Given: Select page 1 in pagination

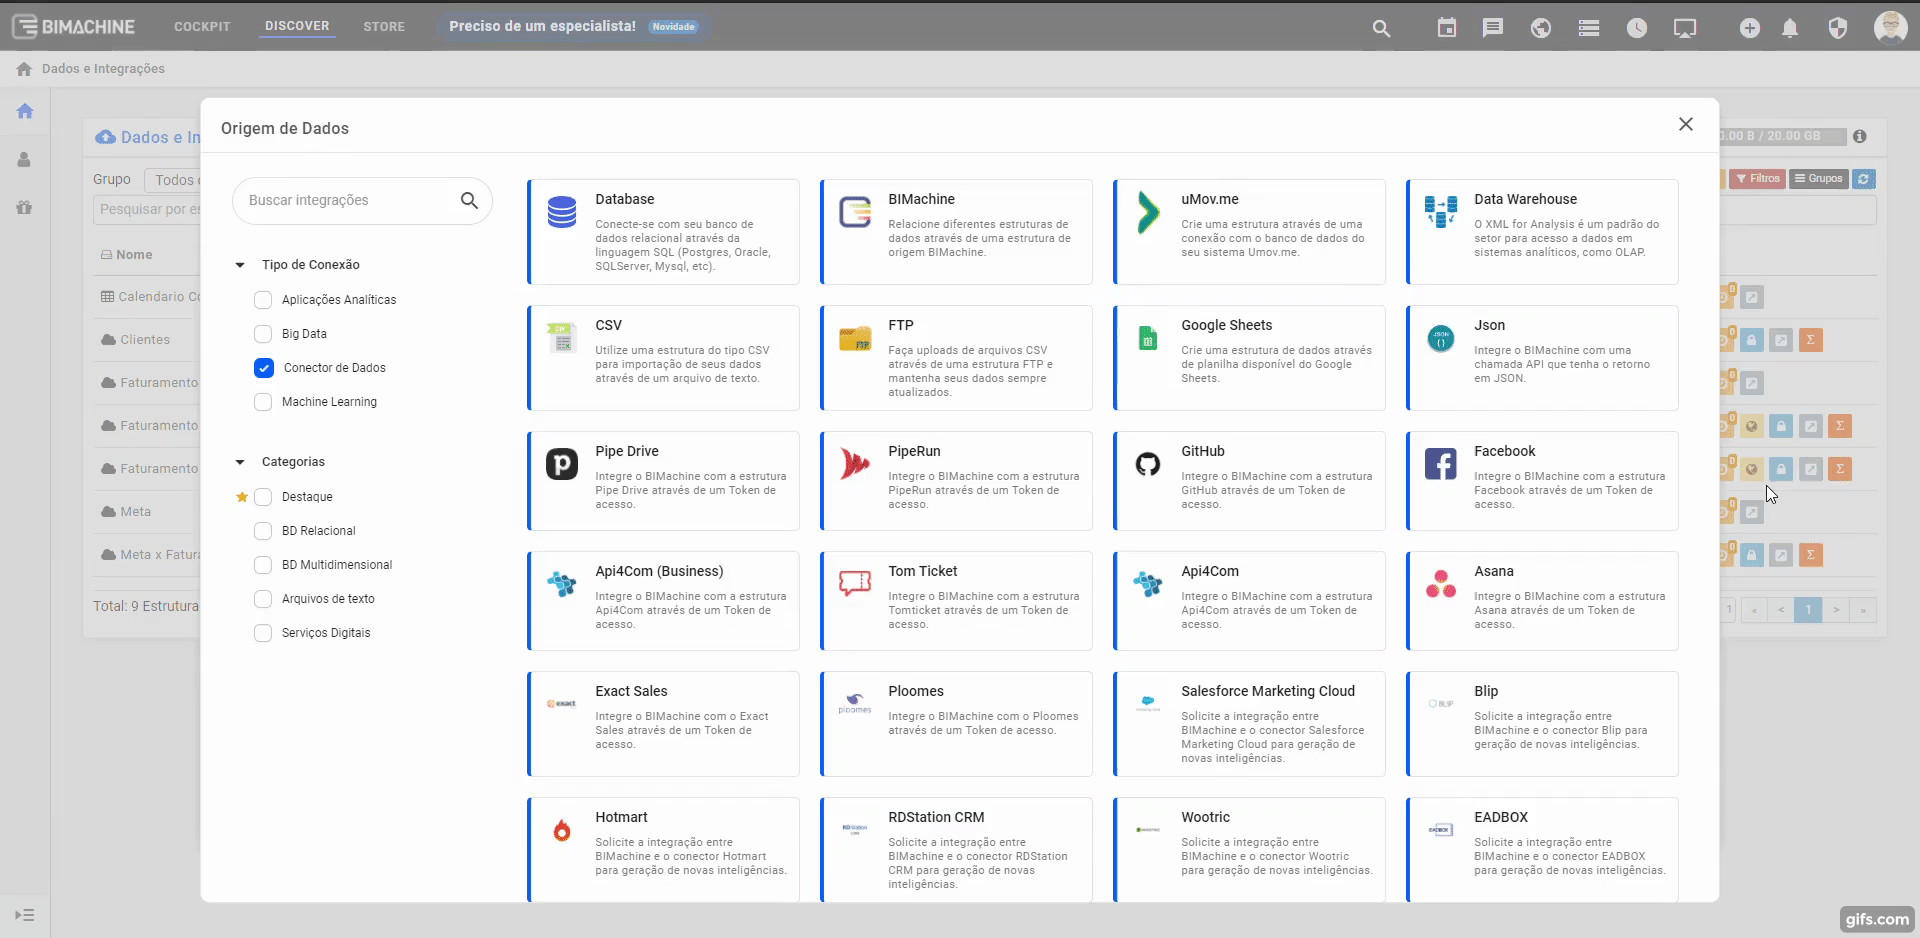Looking at the screenshot, I should [1808, 610].
